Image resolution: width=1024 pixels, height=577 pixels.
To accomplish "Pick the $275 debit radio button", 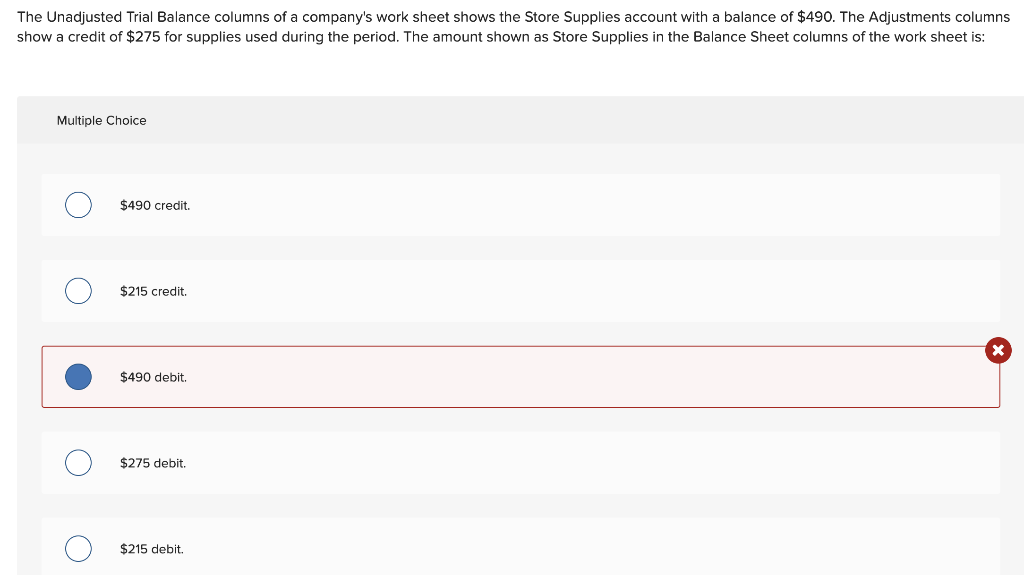I will (x=78, y=463).
